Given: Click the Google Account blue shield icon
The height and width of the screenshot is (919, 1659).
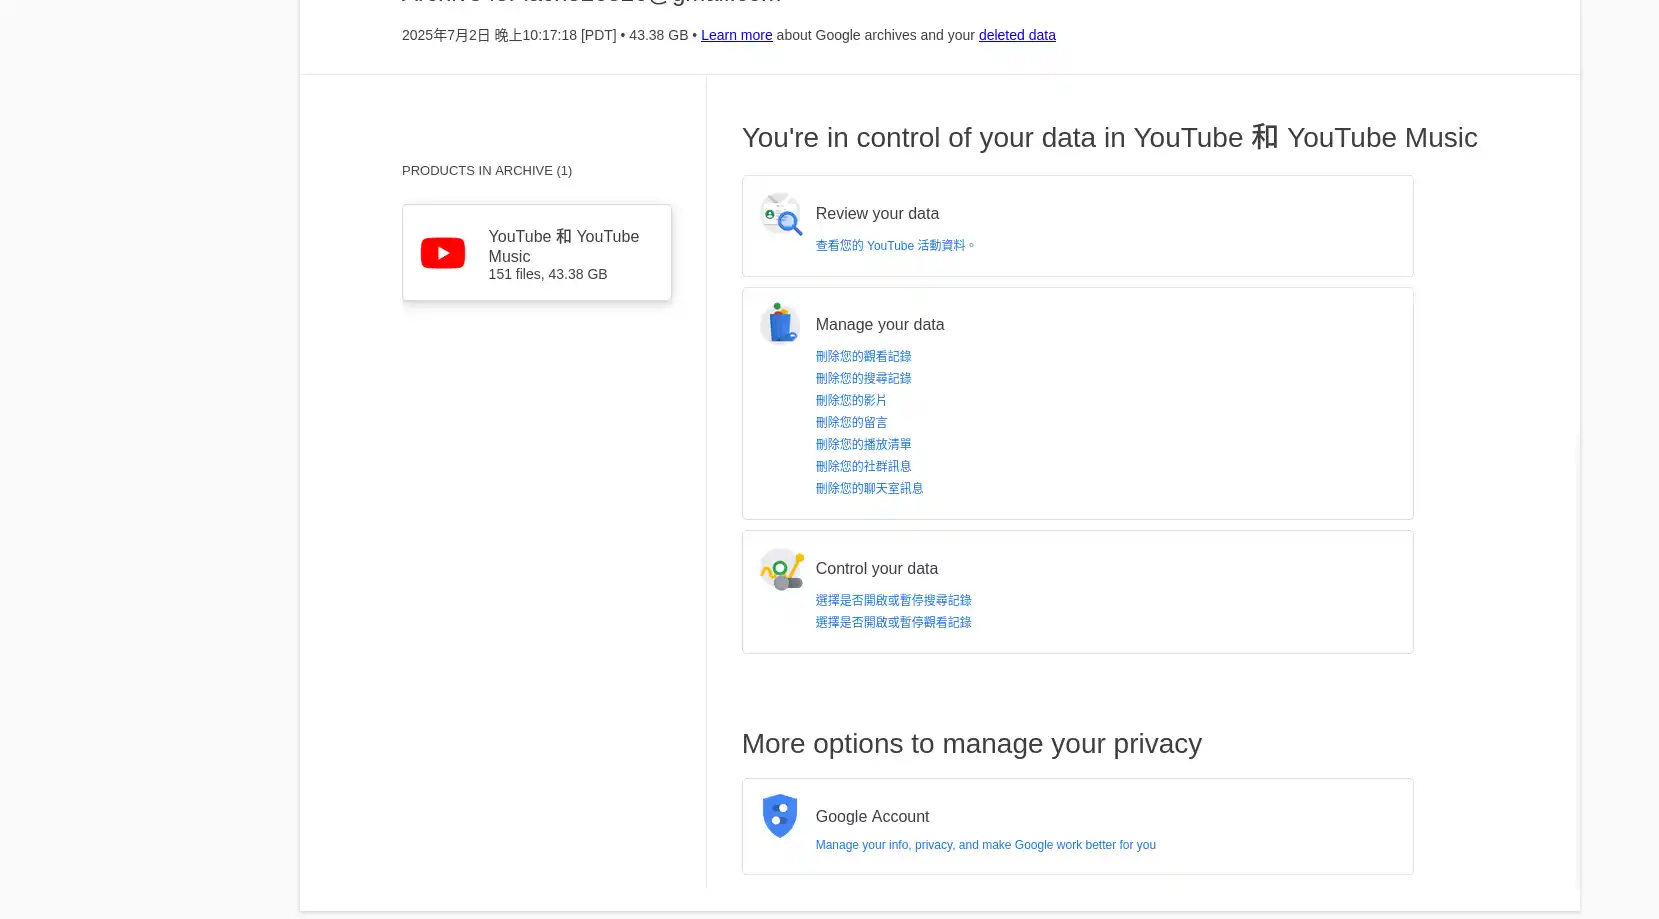Looking at the screenshot, I should [x=780, y=816].
